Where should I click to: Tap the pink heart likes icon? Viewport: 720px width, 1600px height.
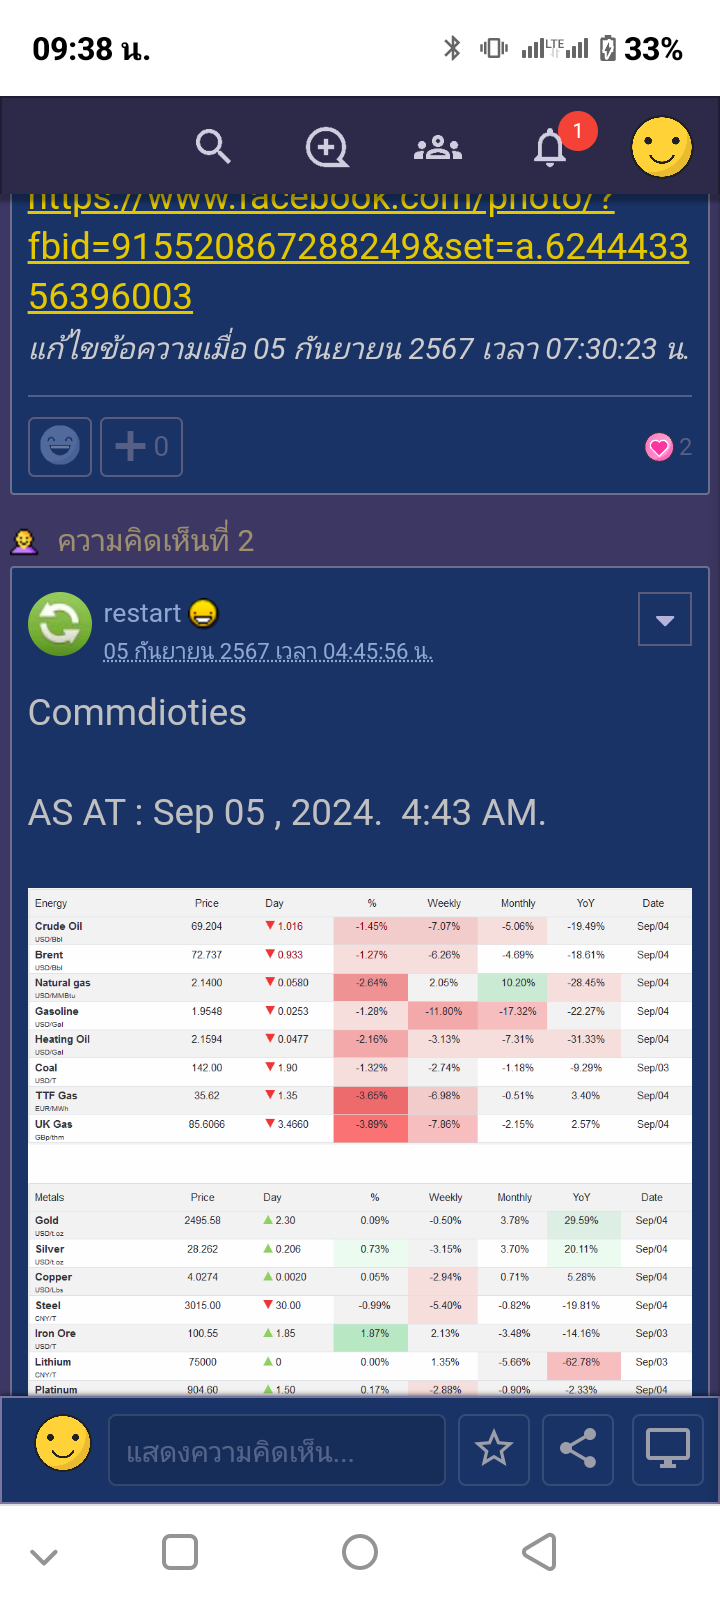(659, 447)
